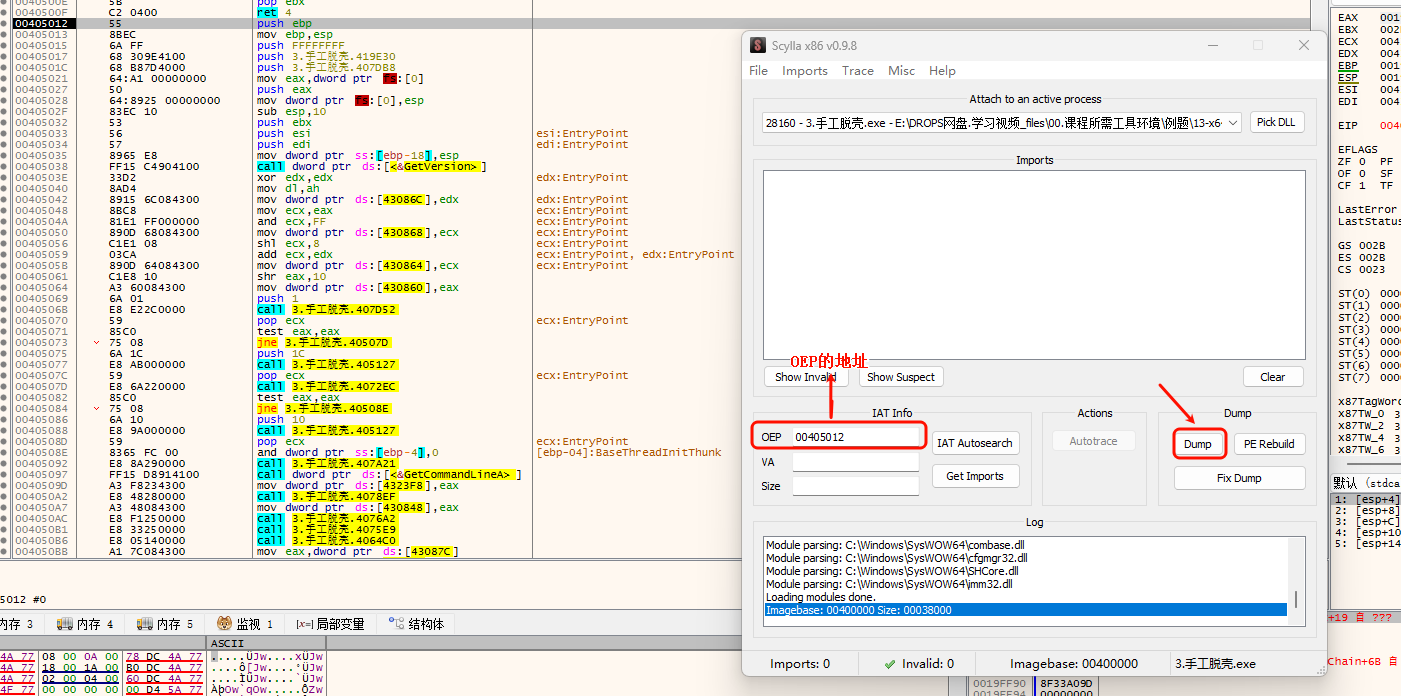Select the call GetVersion instruction

(371, 166)
